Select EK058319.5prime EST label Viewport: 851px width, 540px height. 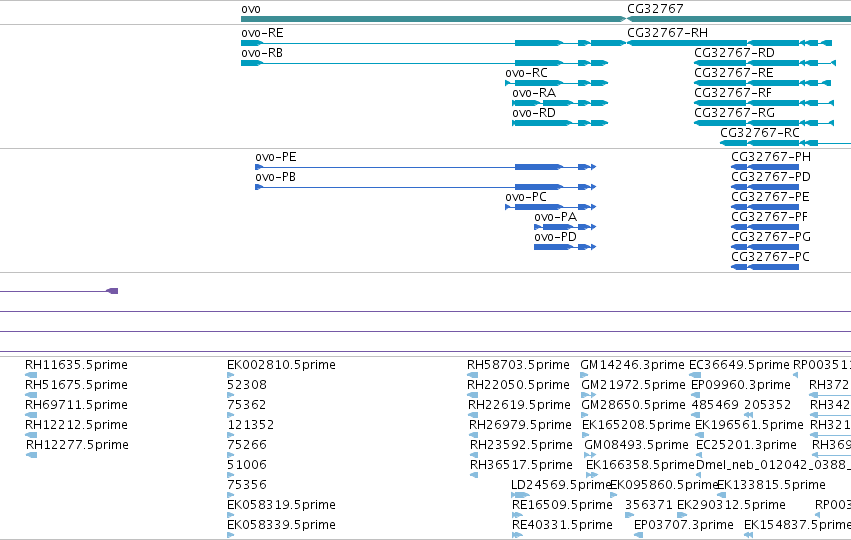pos(281,505)
